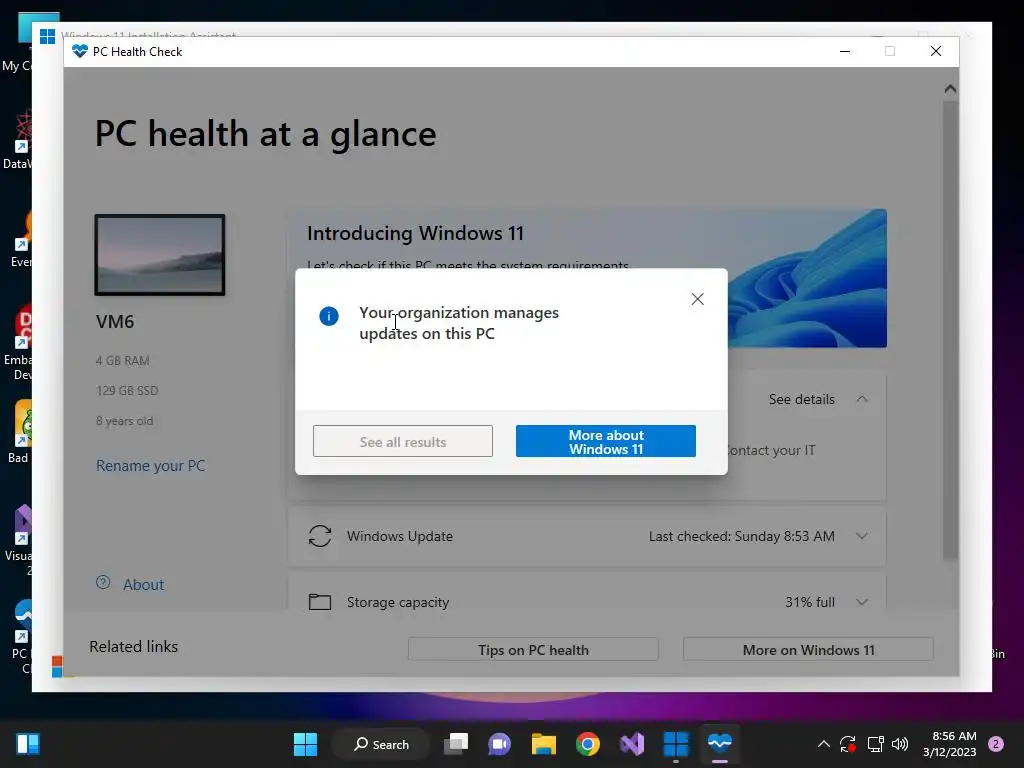
Task: Click the VM6 device name
Action: [115, 321]
